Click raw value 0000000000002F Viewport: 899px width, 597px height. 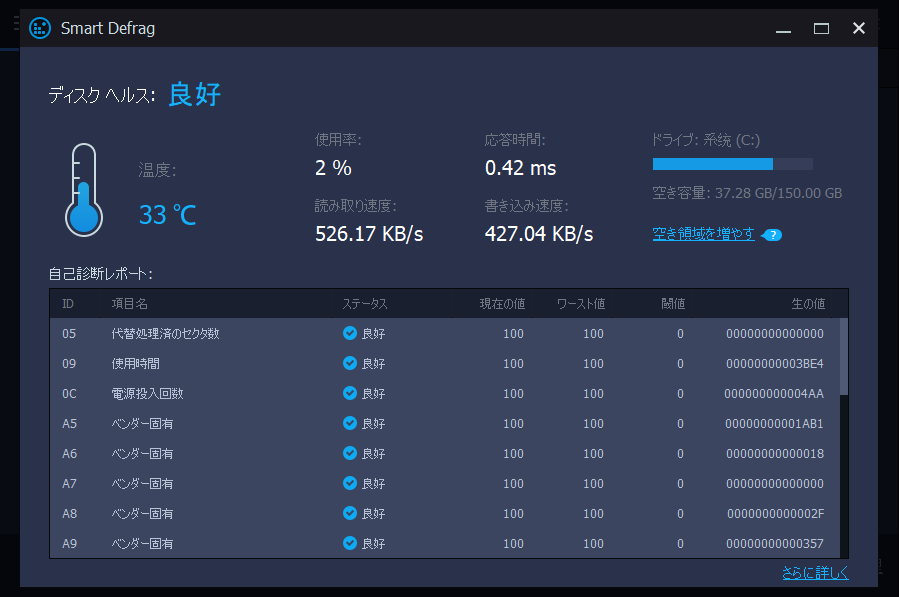coord(775,514)
